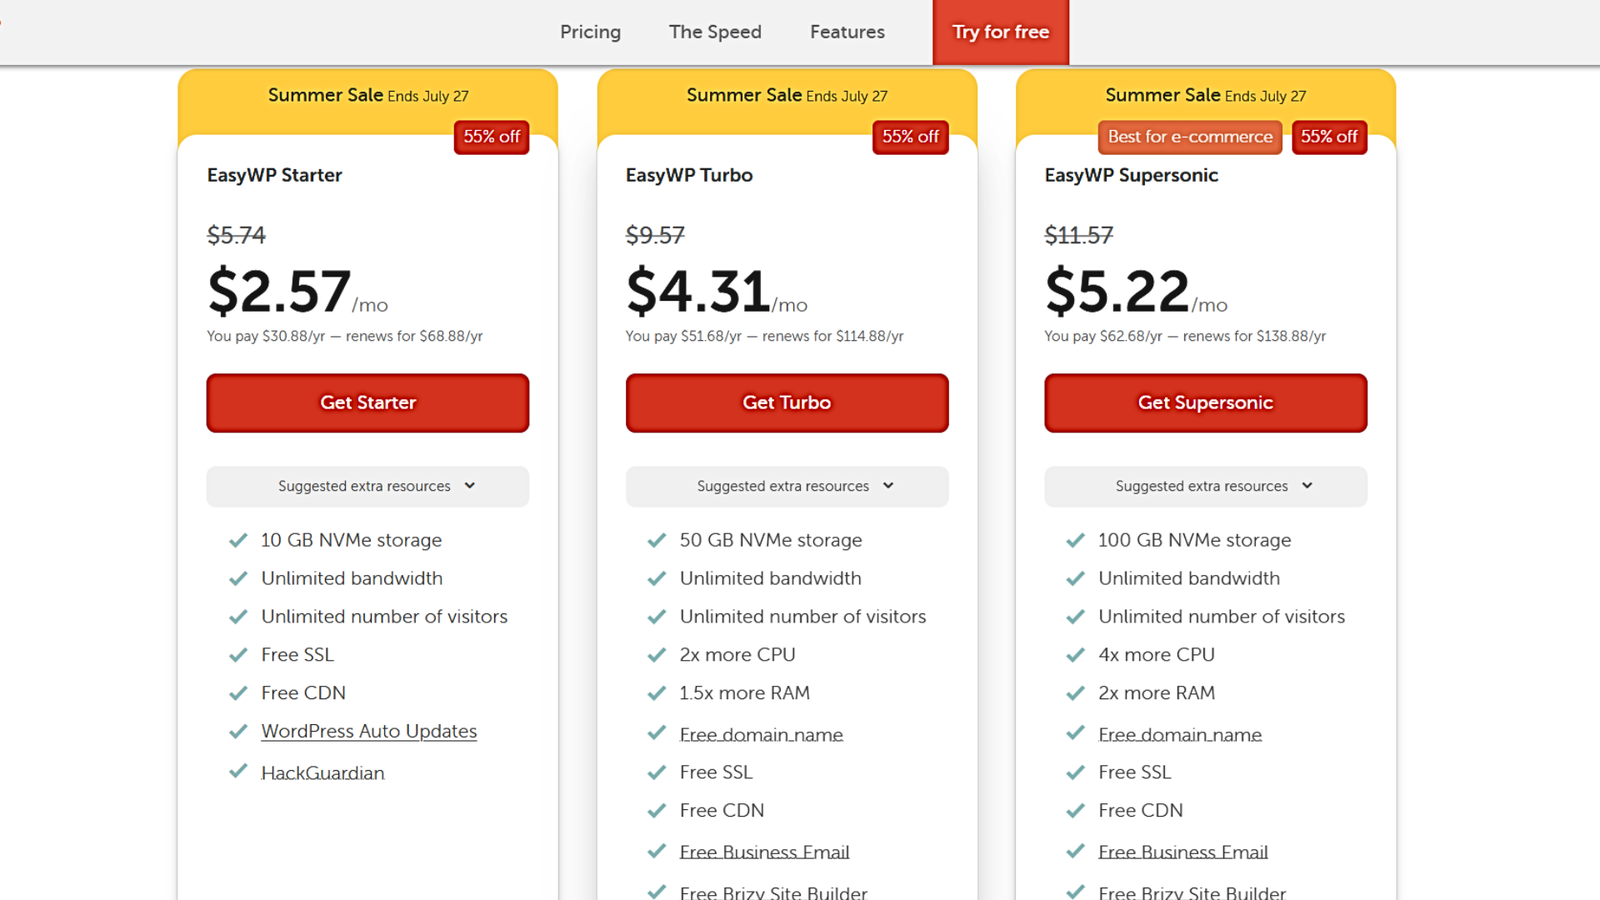Click the checkmark beside 2x more RAM
The width and height of the screenshot is (1600, 900).
click(1076, 693)
